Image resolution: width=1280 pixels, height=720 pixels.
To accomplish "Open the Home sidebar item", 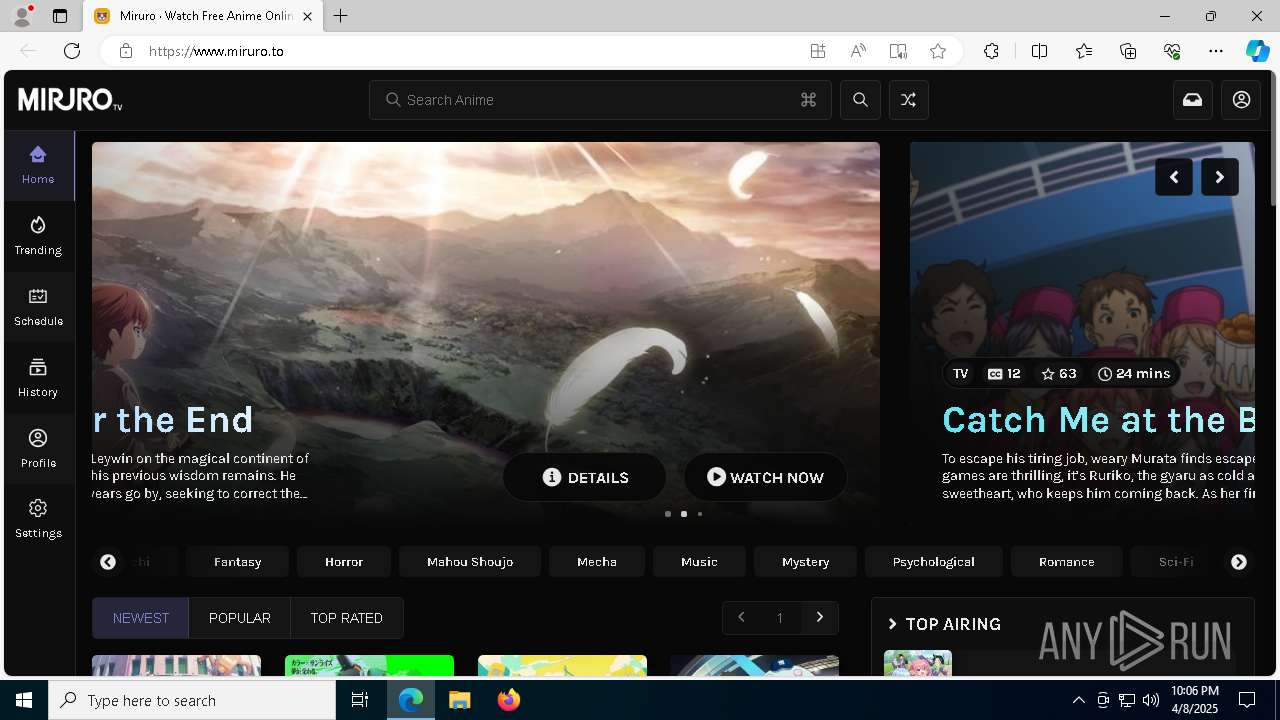I will [x=38, y=165].
